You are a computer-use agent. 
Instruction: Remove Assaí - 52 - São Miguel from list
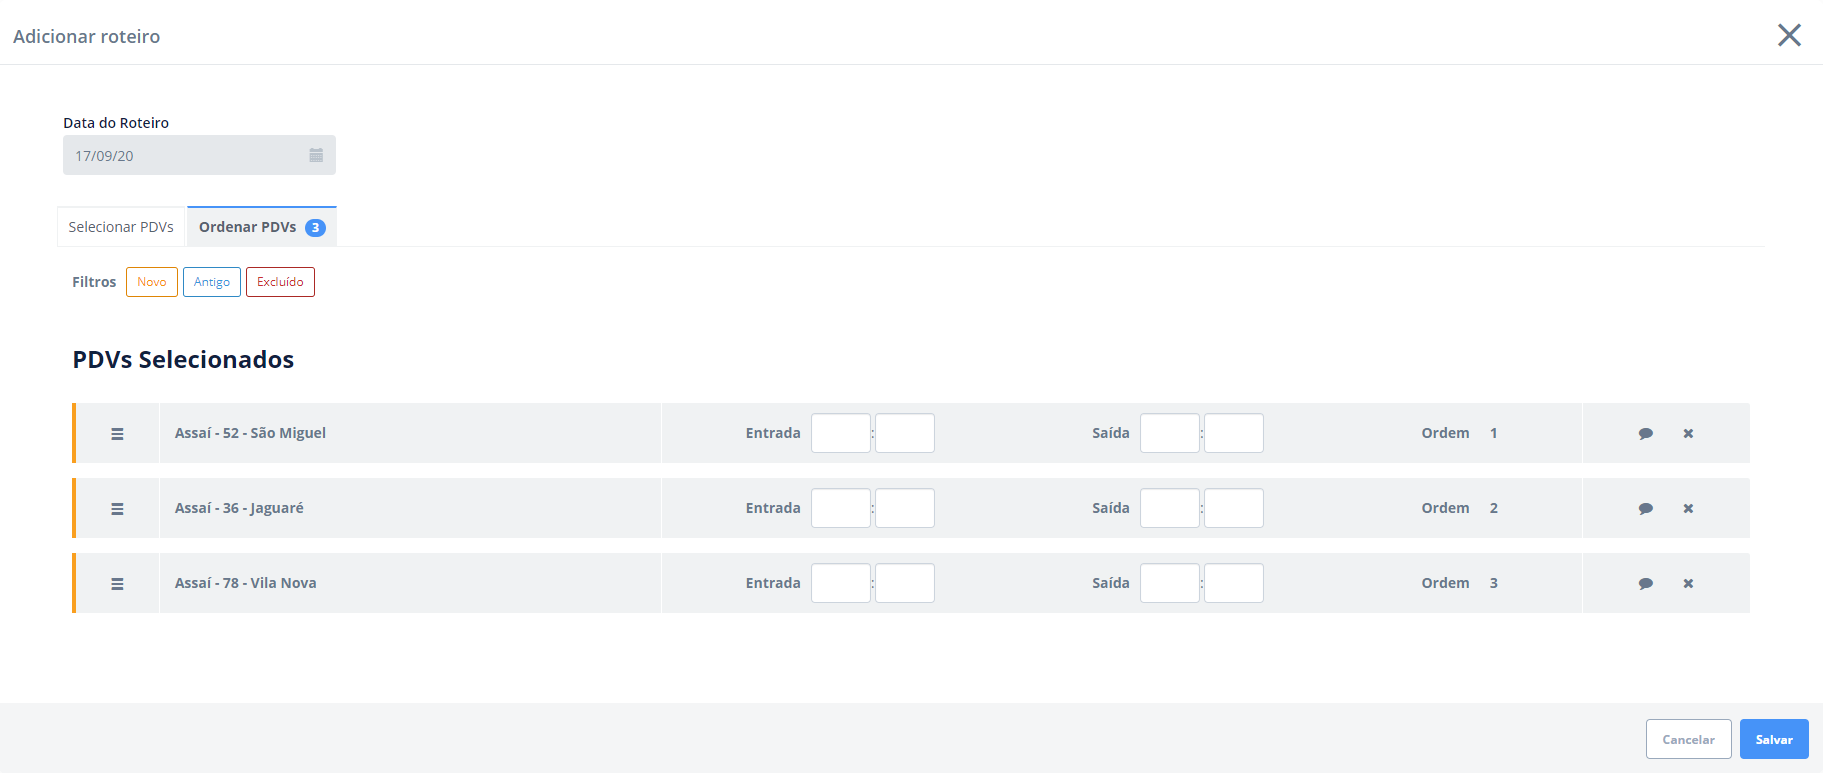pos(1688,434)
